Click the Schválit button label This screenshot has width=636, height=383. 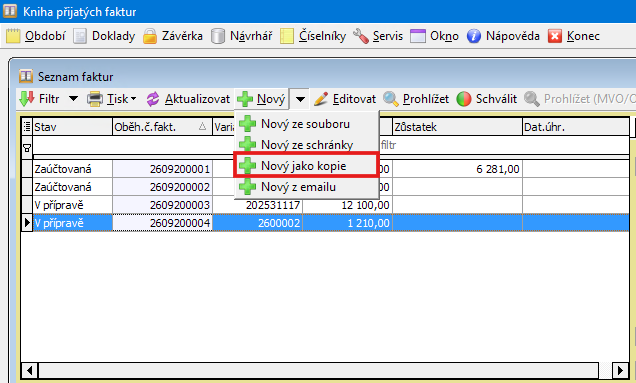[496, 99]
